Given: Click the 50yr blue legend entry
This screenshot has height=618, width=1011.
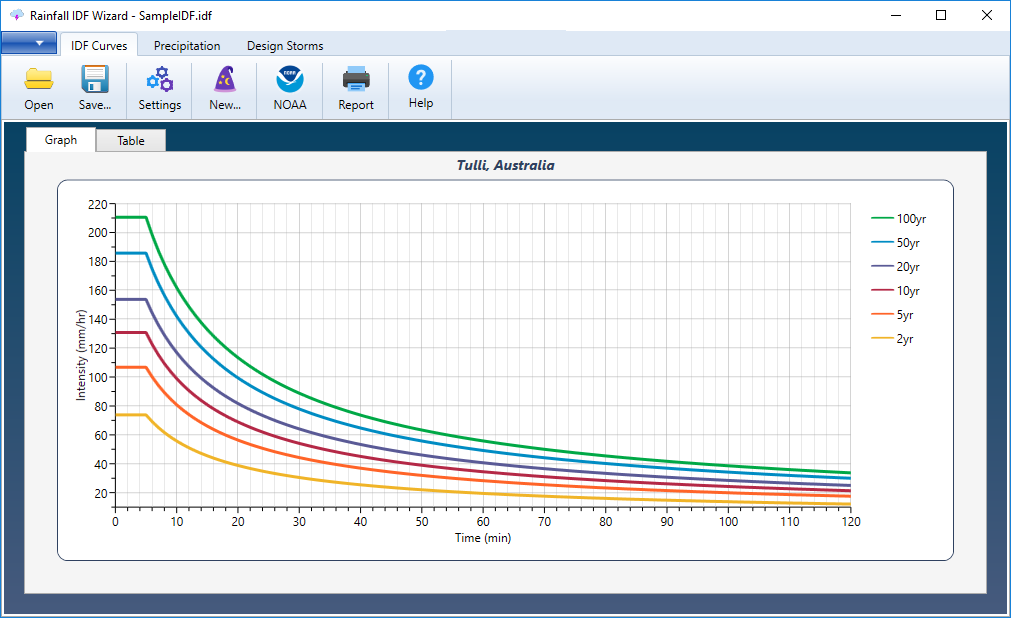Looking at the screenshot, I should 896,243.
